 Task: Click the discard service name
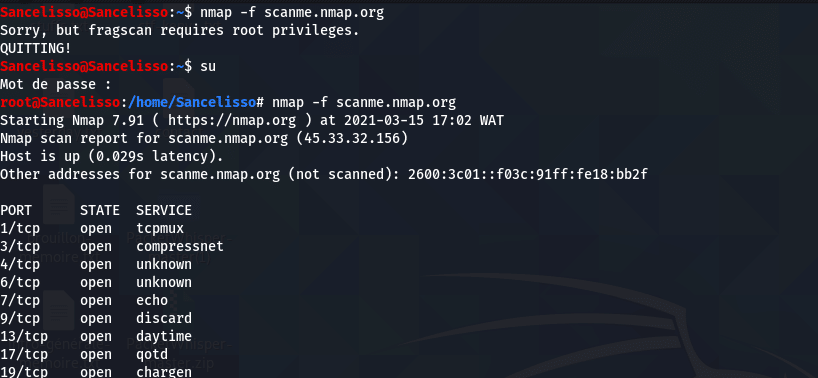click(x=164, y=319)
